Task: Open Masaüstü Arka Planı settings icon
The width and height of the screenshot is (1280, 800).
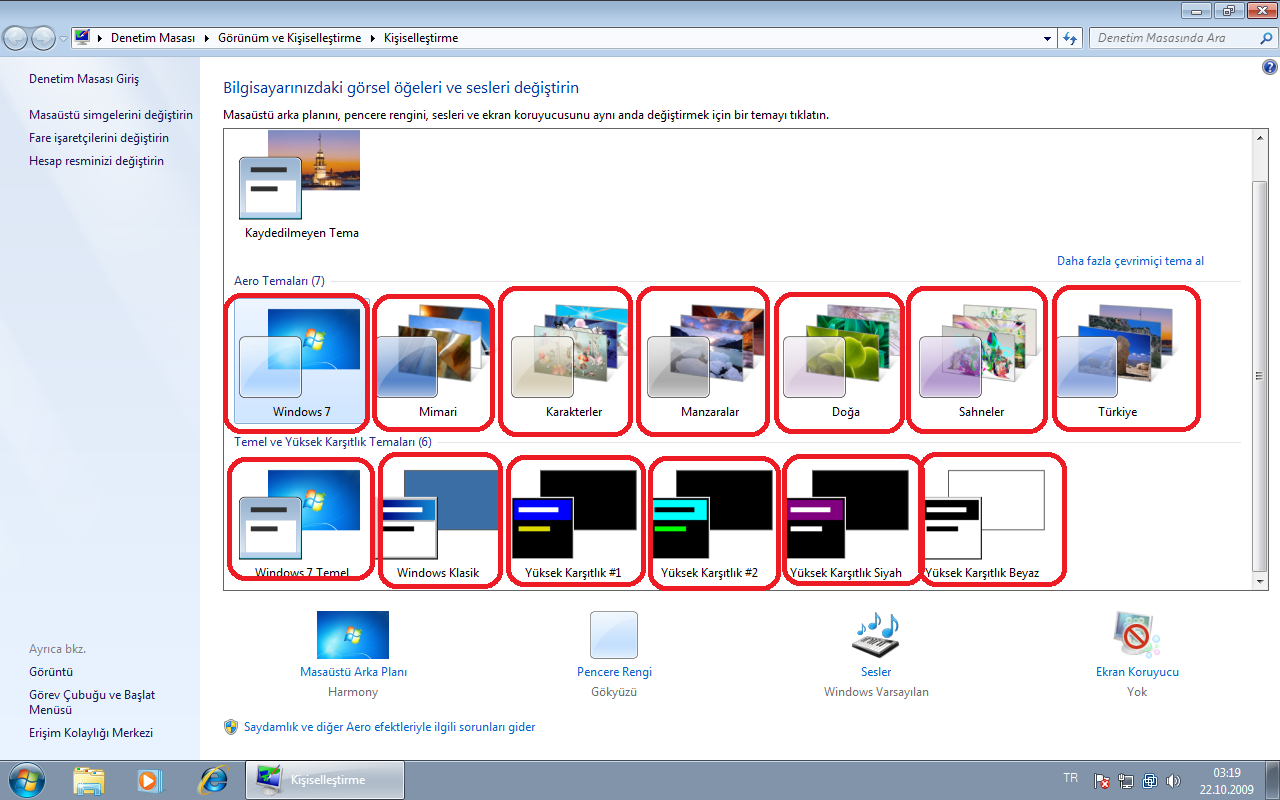Action: (353, 635)
